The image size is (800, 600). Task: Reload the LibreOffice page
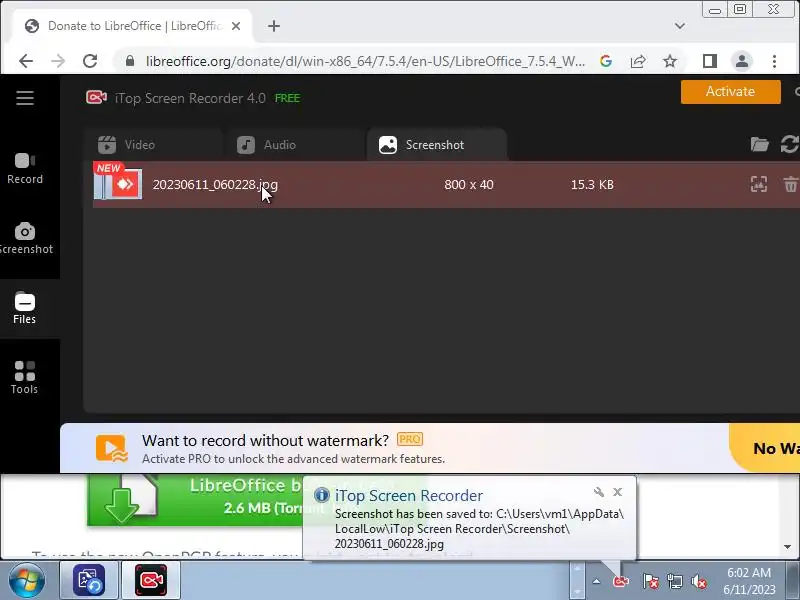point(90,61)
